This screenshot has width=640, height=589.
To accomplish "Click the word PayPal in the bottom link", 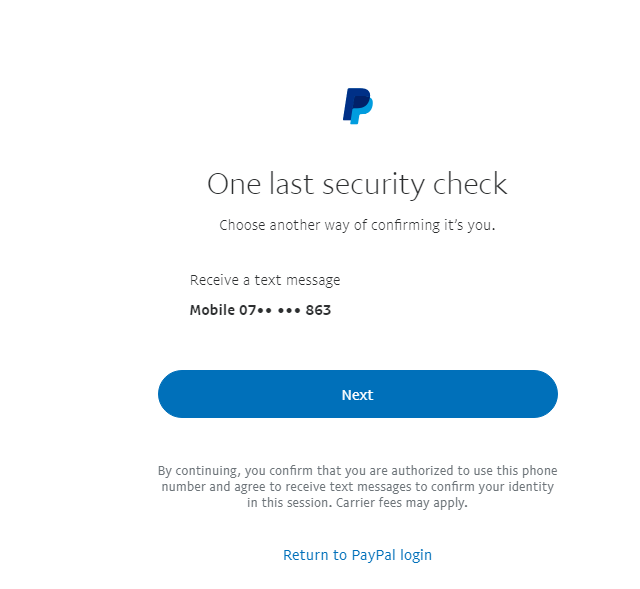I will pos(375,555).
